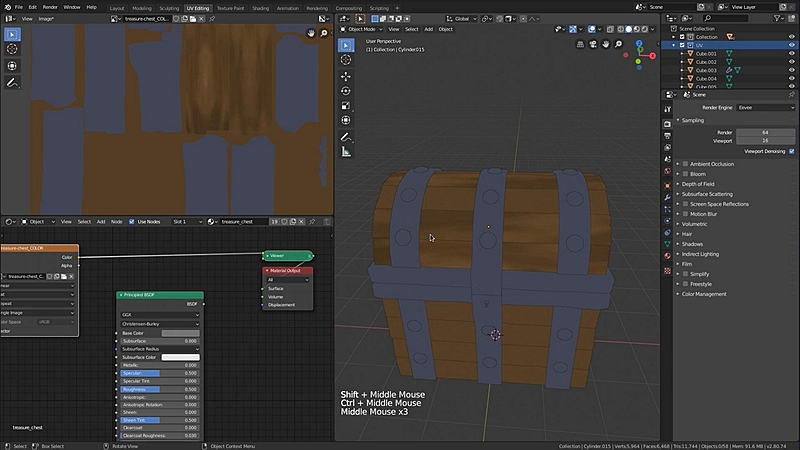Select the Cursor tool in UV editor
Image resolution: width=800 pixels, height=450 pixels.
point(12,49)
